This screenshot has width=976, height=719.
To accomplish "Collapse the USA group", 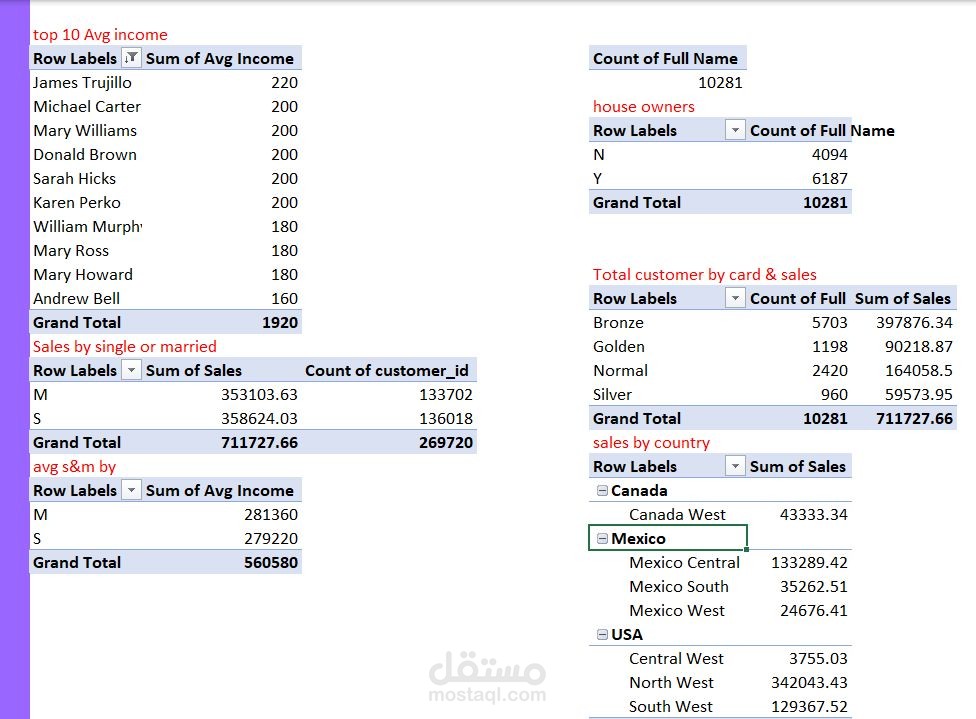I will (602, 634).
